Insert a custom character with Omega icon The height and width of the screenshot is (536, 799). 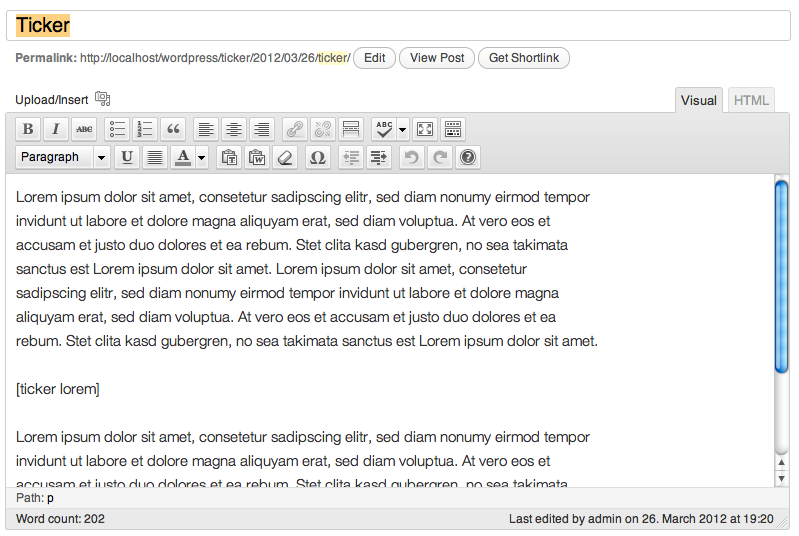[317, 157]
